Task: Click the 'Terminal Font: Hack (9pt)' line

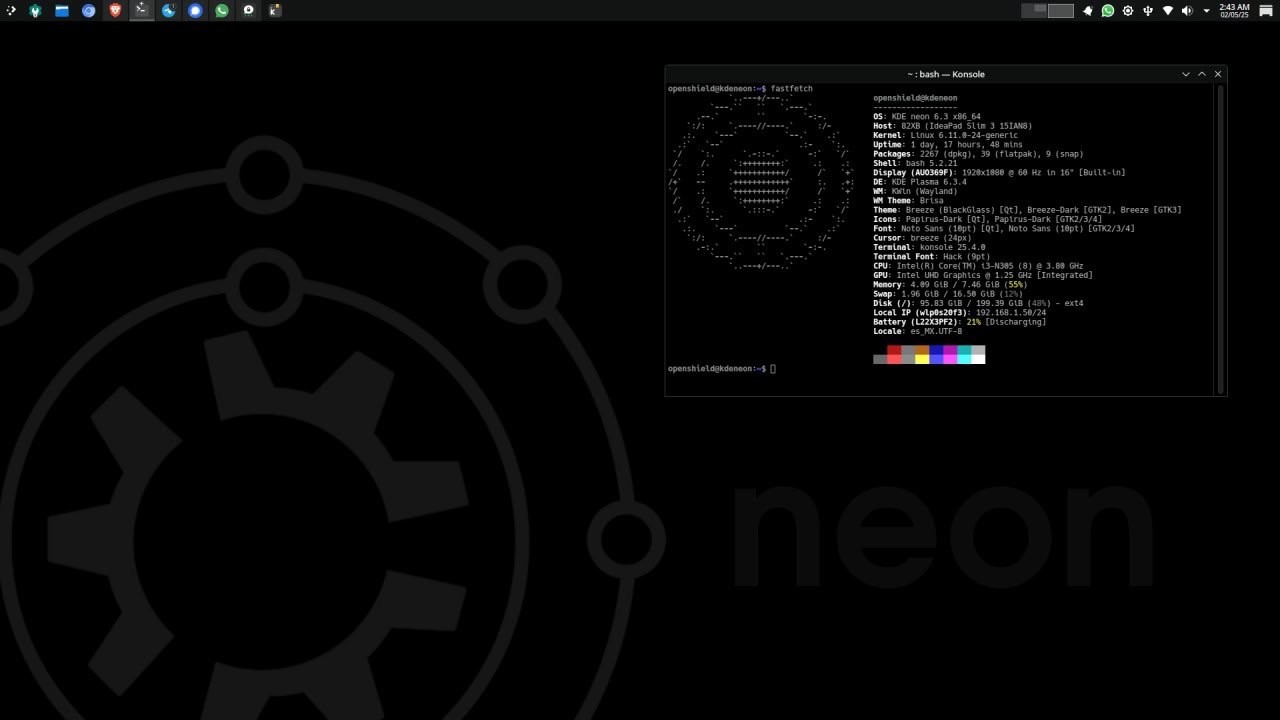Action: pos(932,257)
